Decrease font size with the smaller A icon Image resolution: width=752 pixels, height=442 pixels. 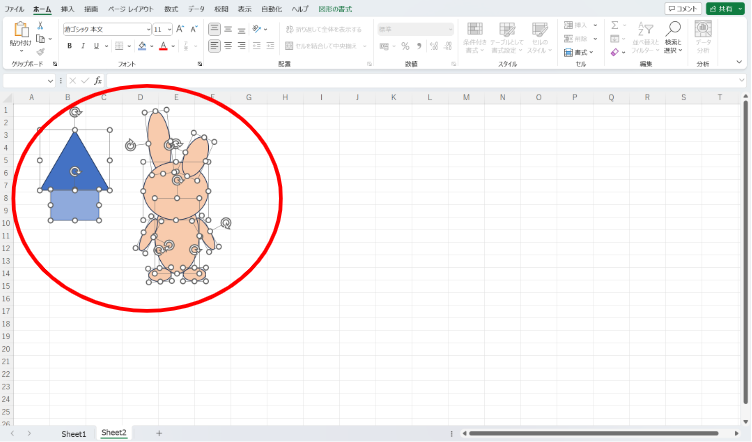pos(194,29)
